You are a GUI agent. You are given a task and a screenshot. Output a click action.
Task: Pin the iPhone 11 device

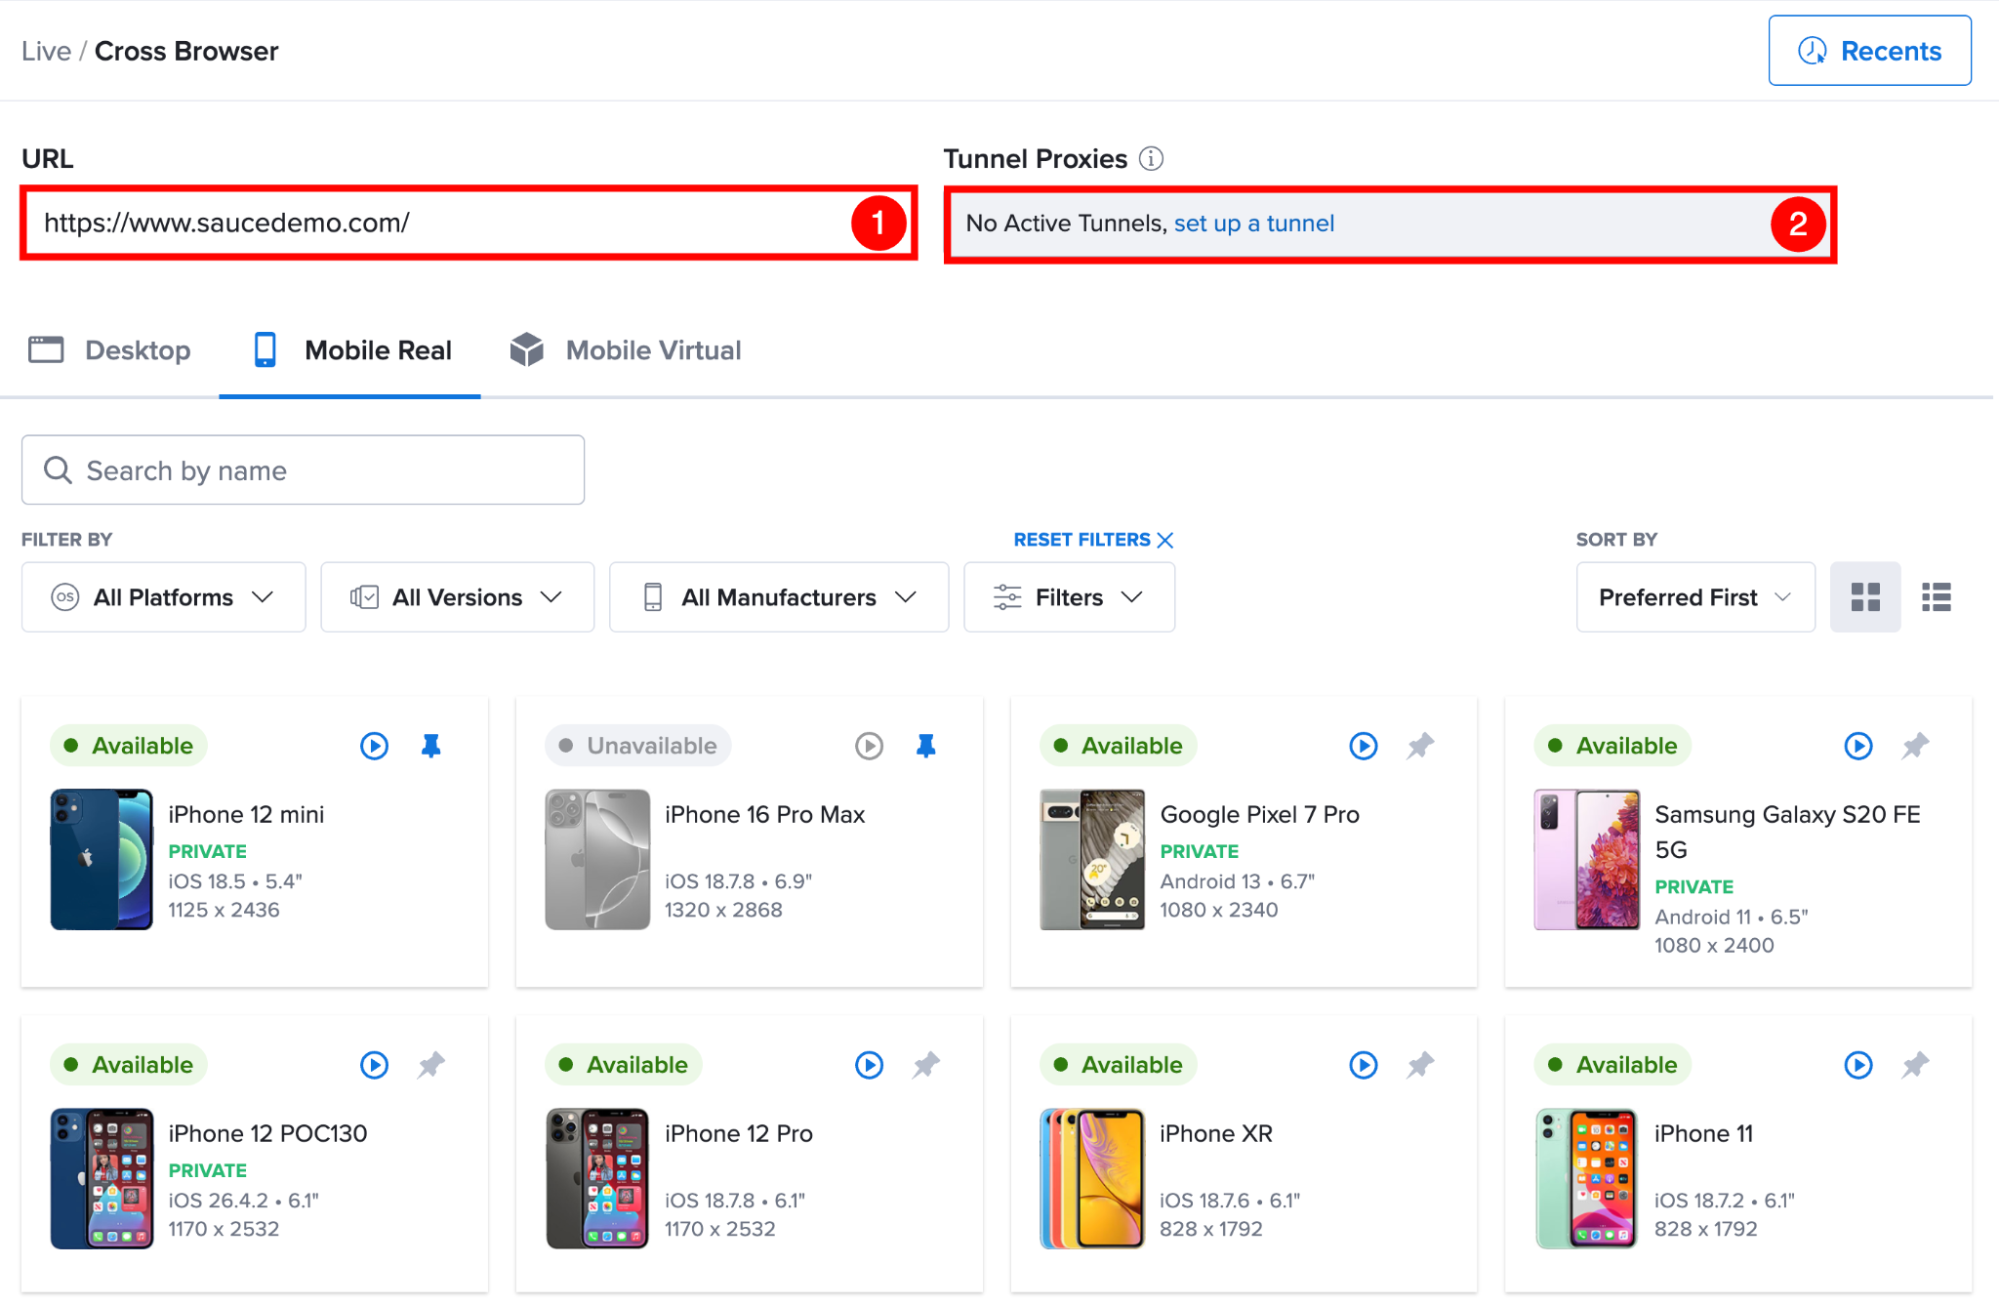pyautogui.click(x=1915, y=1065)
